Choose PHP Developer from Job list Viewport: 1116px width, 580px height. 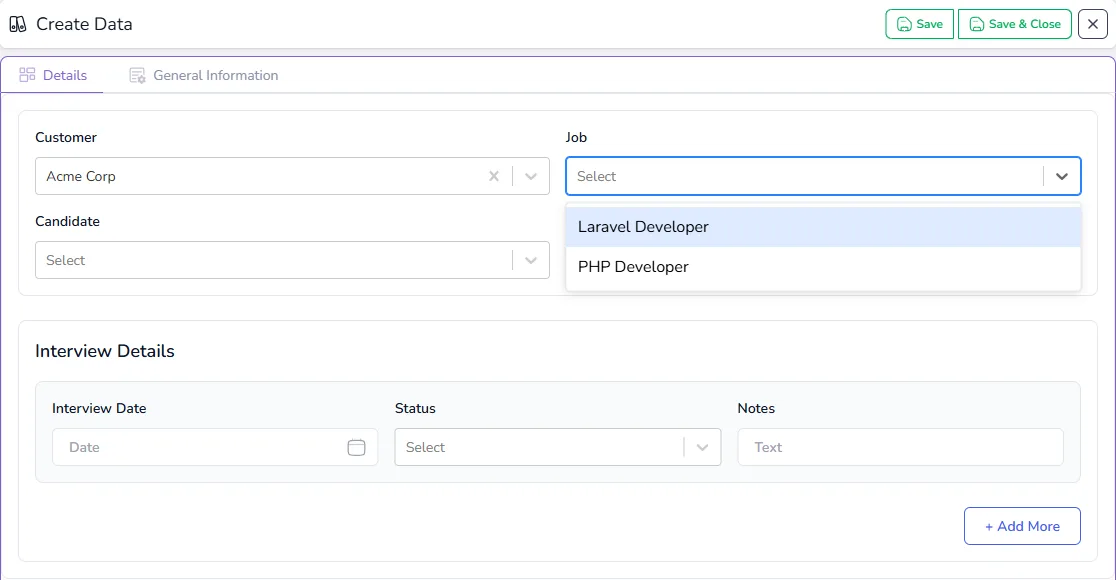pyautogui.click(x=823, y=267)
